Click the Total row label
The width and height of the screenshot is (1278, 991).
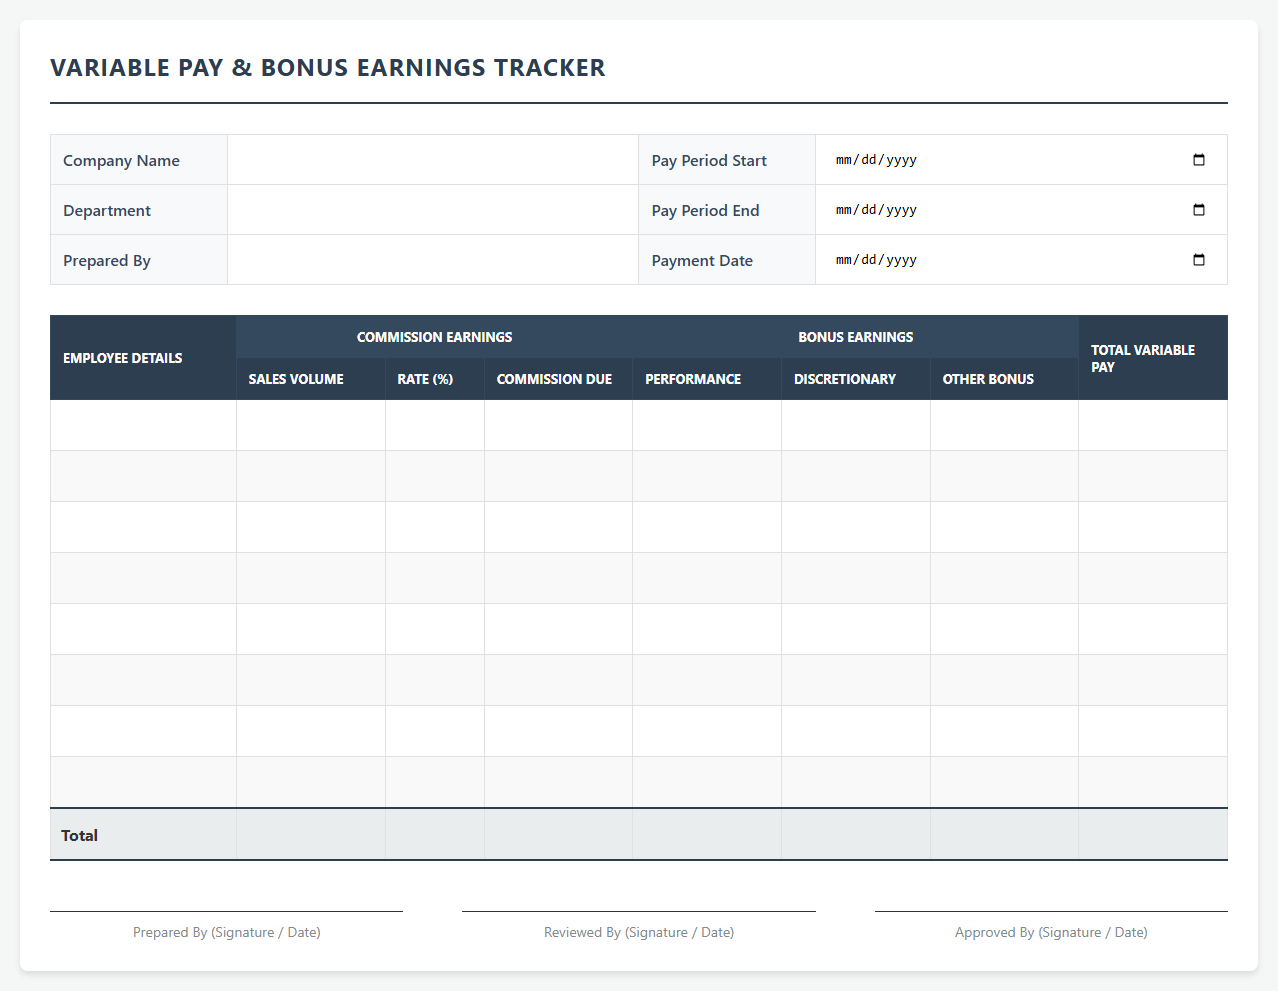(79, 835)
